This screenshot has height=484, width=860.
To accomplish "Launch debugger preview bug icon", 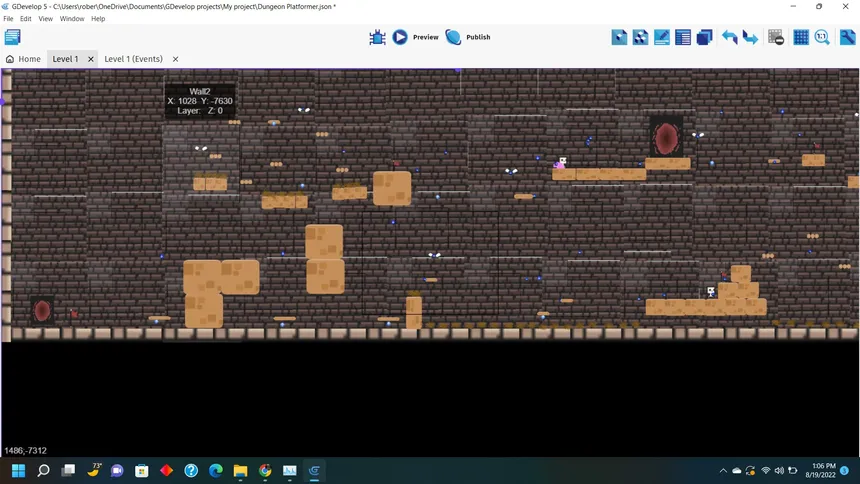I will point(377,37).
